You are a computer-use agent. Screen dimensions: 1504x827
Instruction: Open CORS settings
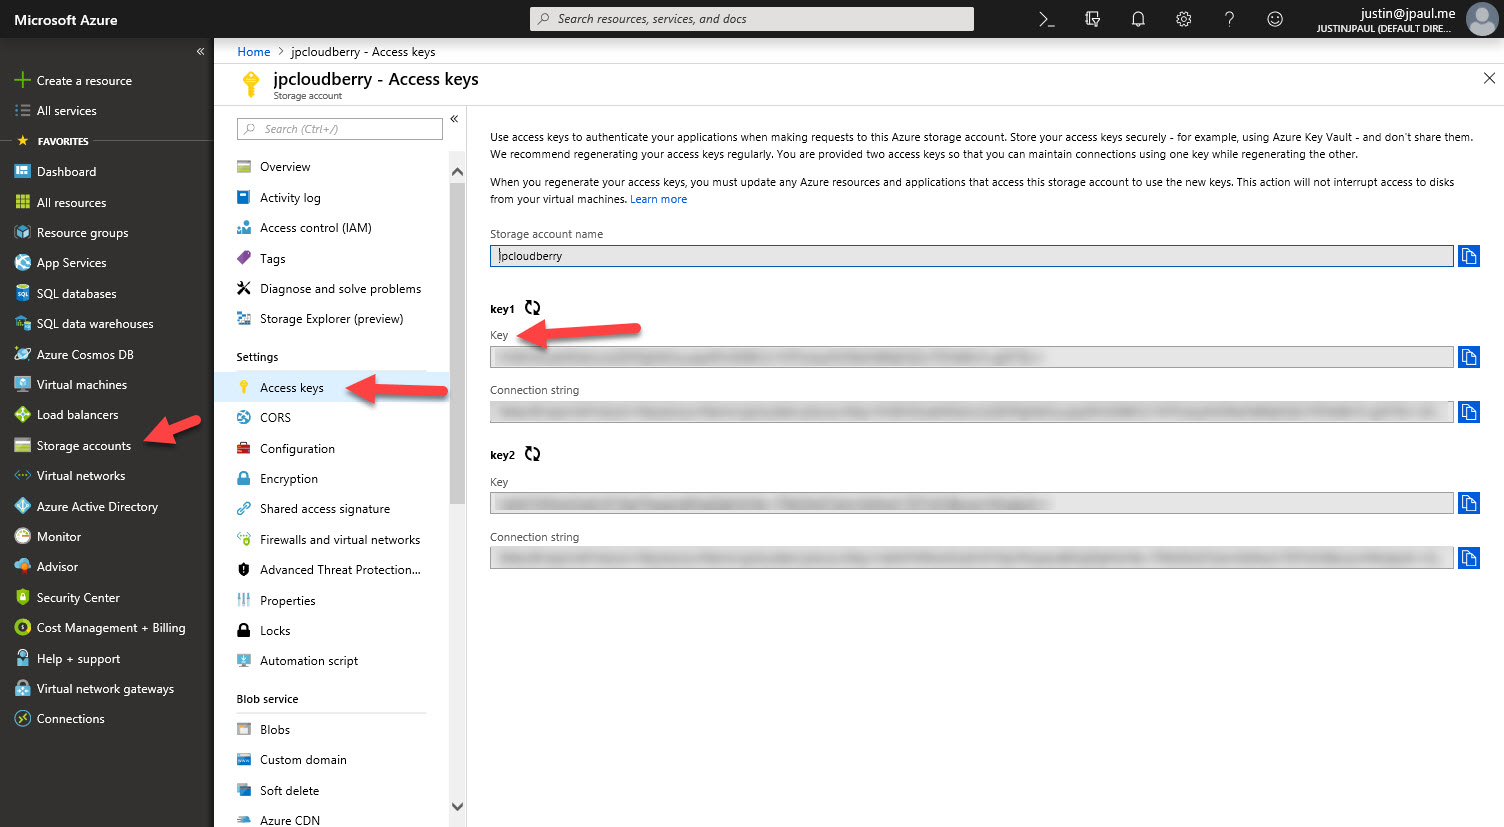click(x=275, y=418)
